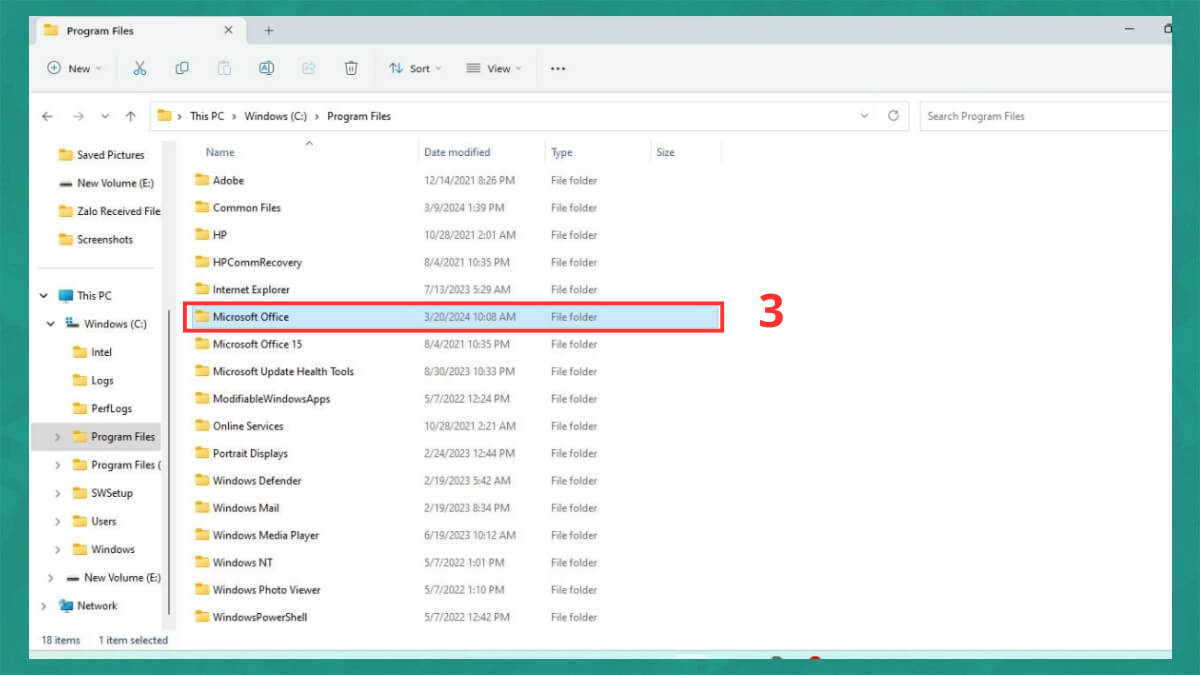This screenshot has width=1200, height=675.
Task: Close the Program Files tab
Action: [x=228, y=31]
